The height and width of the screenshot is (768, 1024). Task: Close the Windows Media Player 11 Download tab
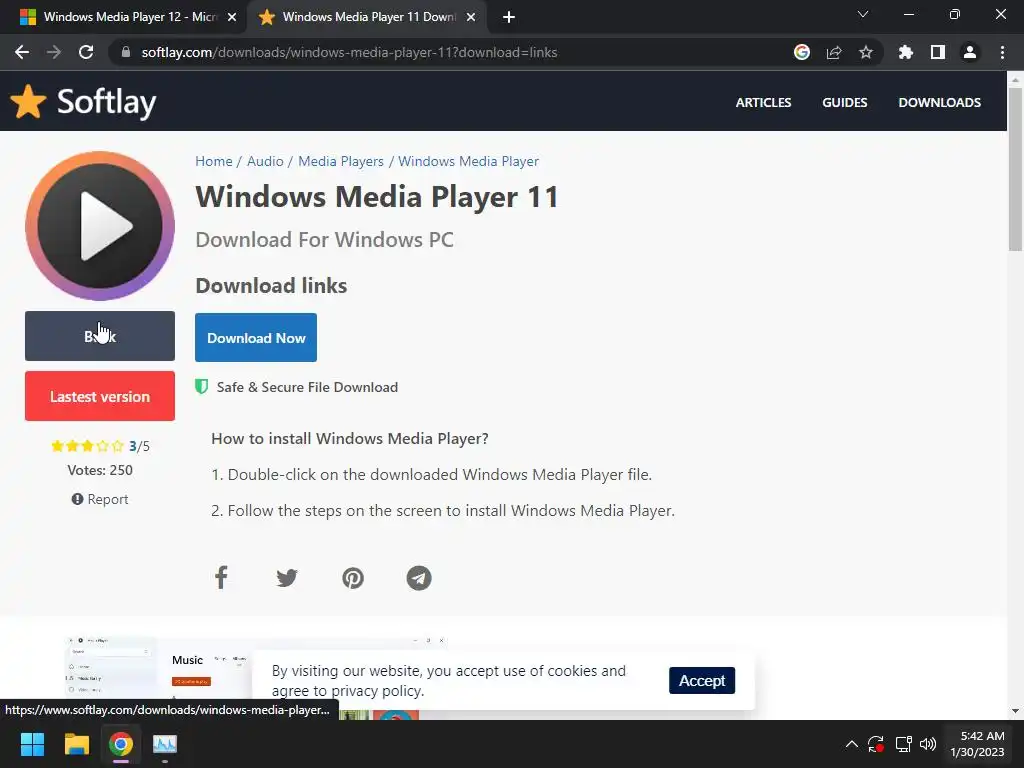pos(471,17)
